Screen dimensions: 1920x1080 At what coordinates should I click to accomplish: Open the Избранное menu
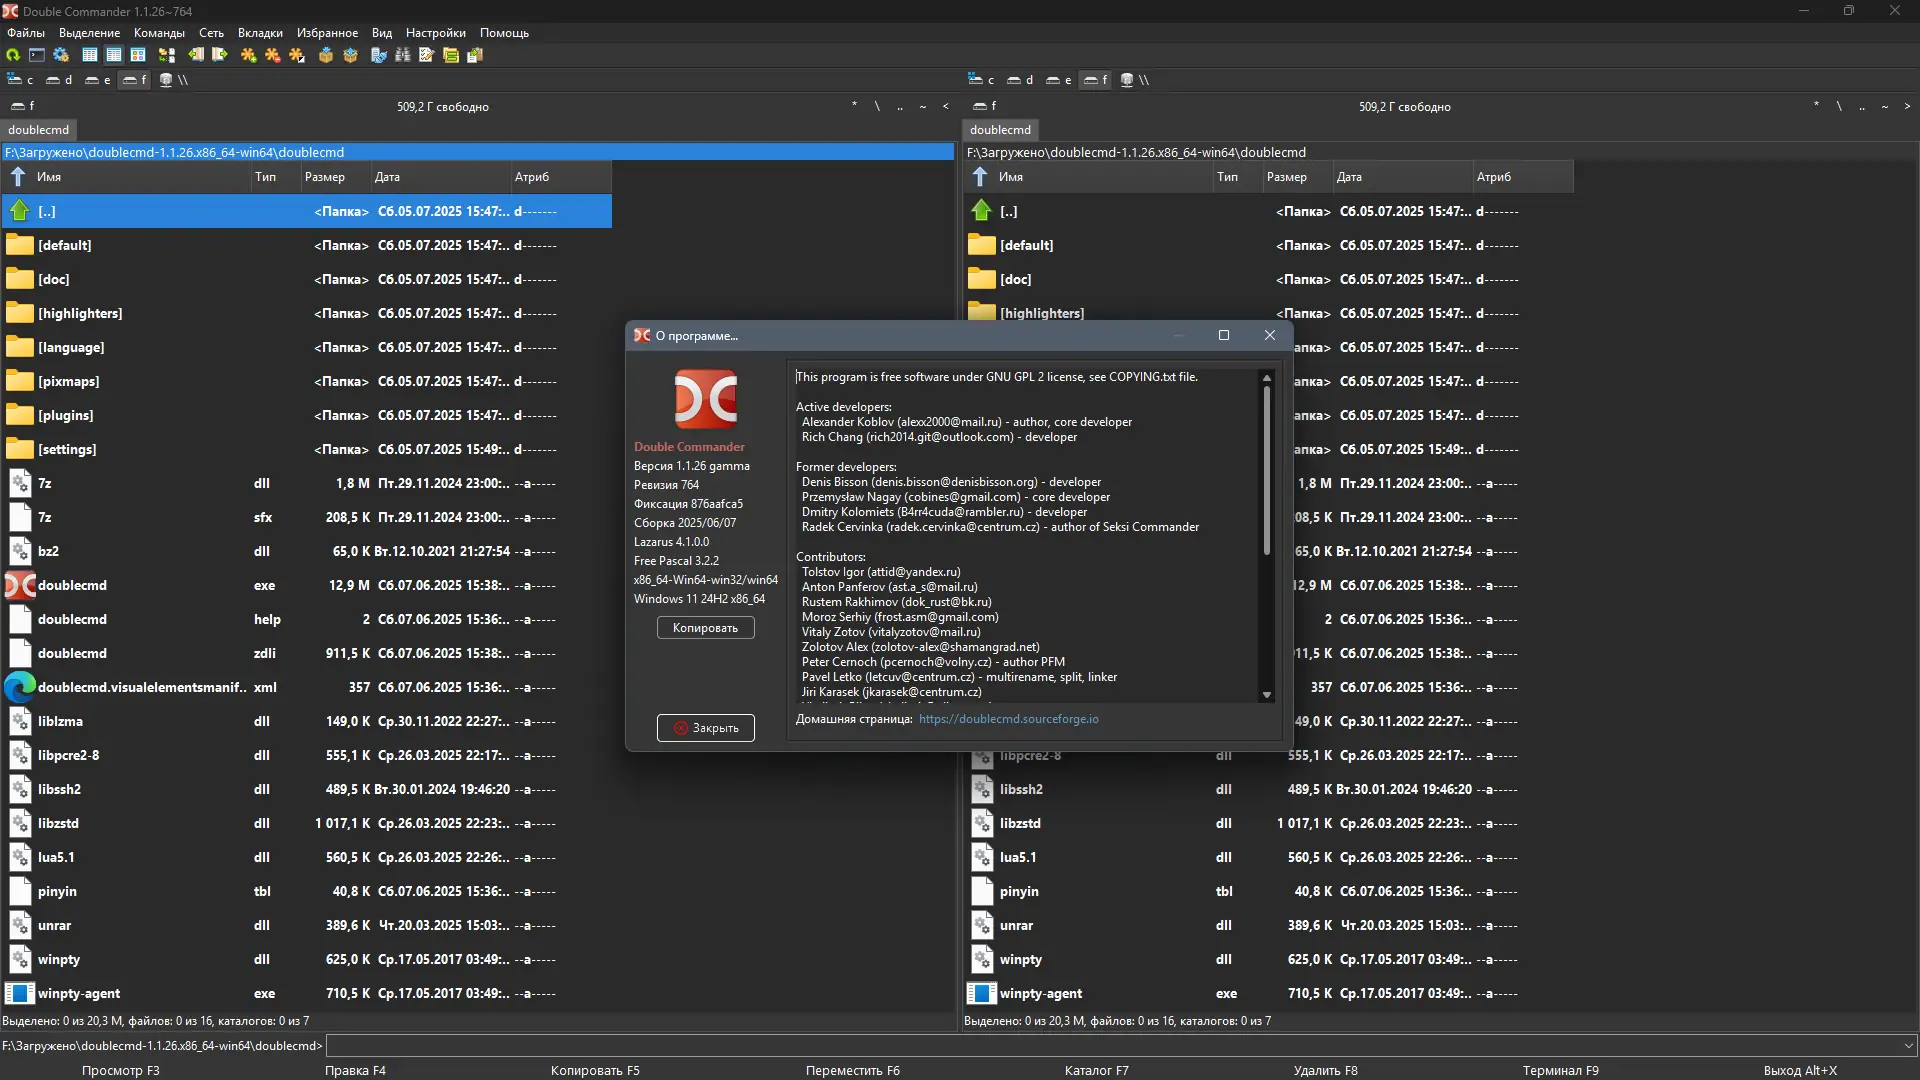click(327, 33)
